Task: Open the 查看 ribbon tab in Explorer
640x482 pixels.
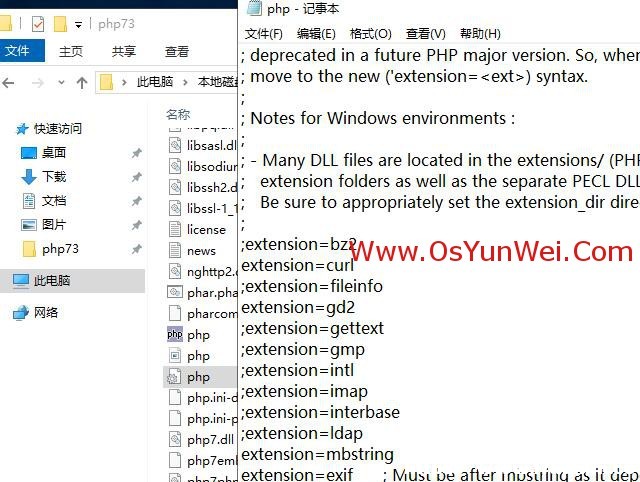Action: click(177, 51)
